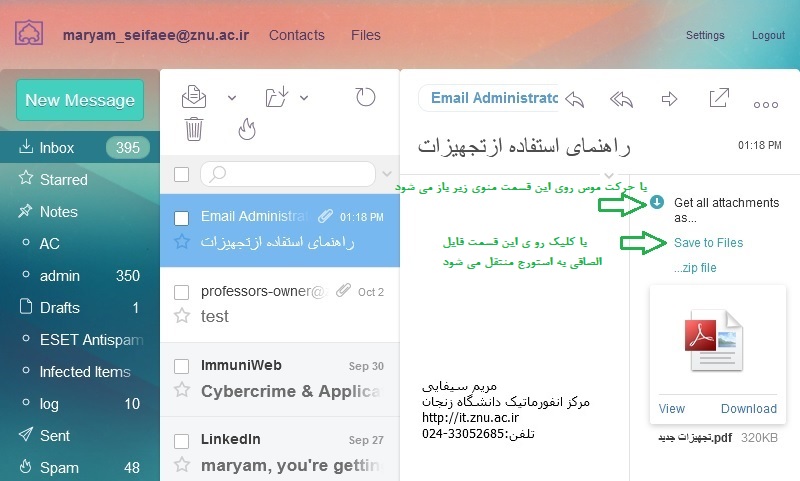Tick the checkbox for the professors-owner email
This screenshot has width=800, height=481.
[182, 292]
